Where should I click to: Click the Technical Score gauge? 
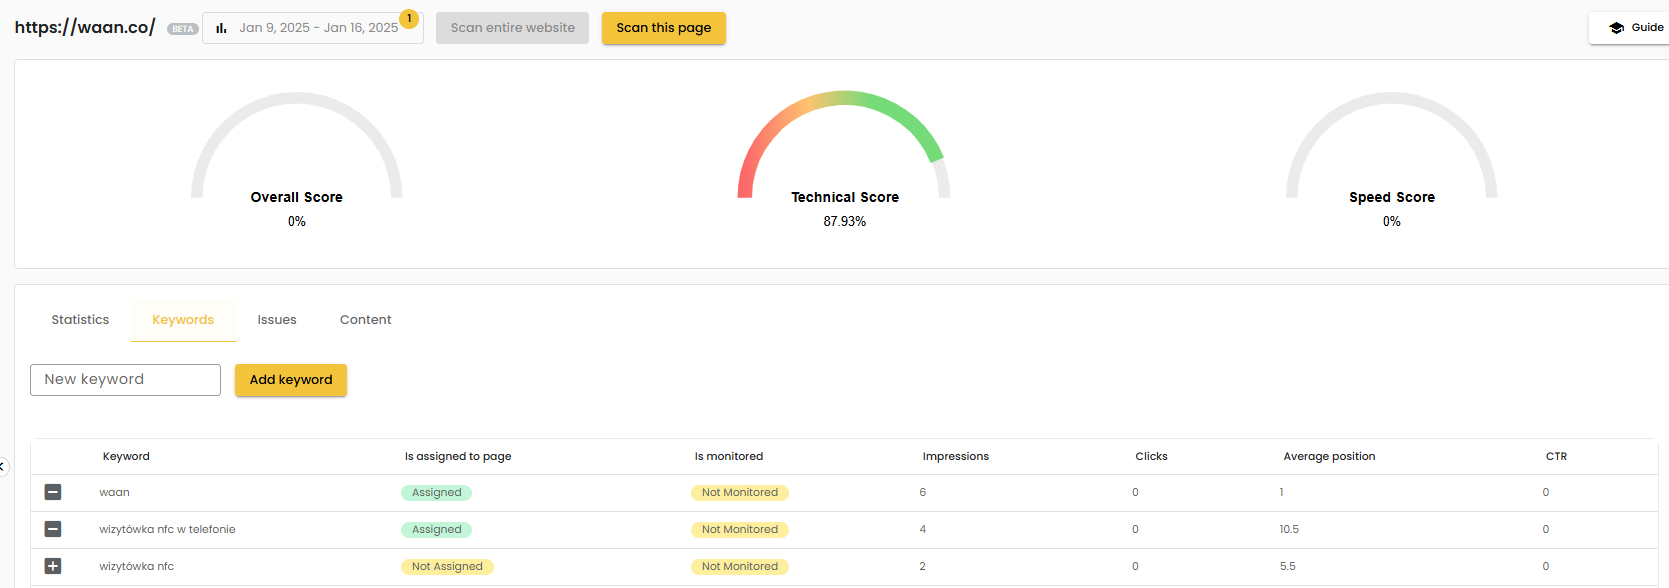click(x=844, y=145)
